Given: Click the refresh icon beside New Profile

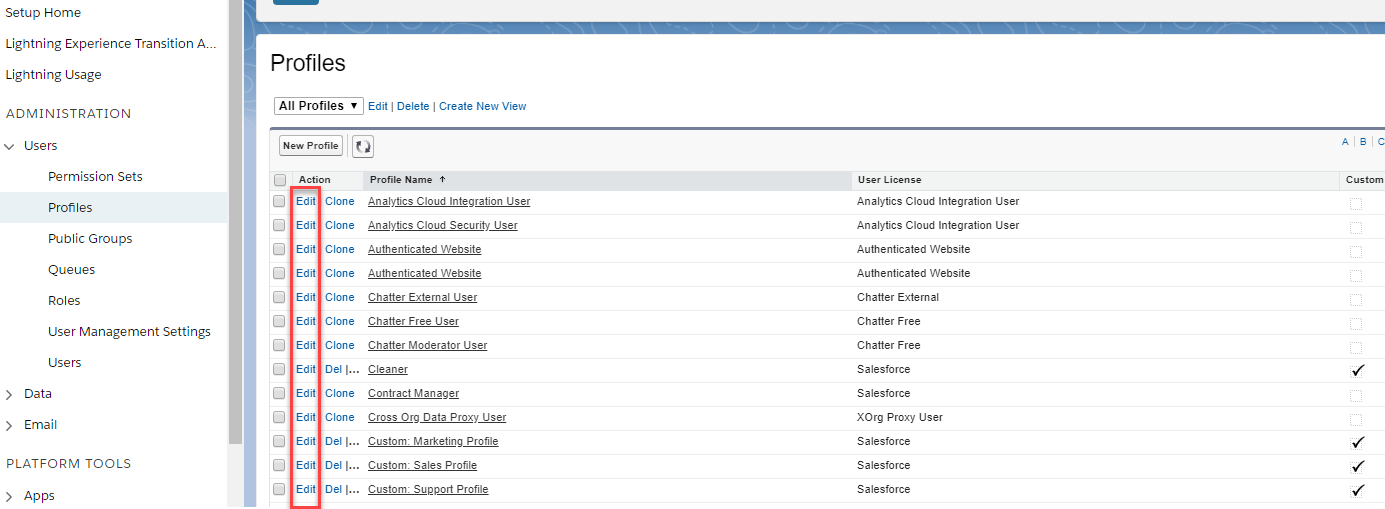Looking at the screenshot, I should pos(363,146).
